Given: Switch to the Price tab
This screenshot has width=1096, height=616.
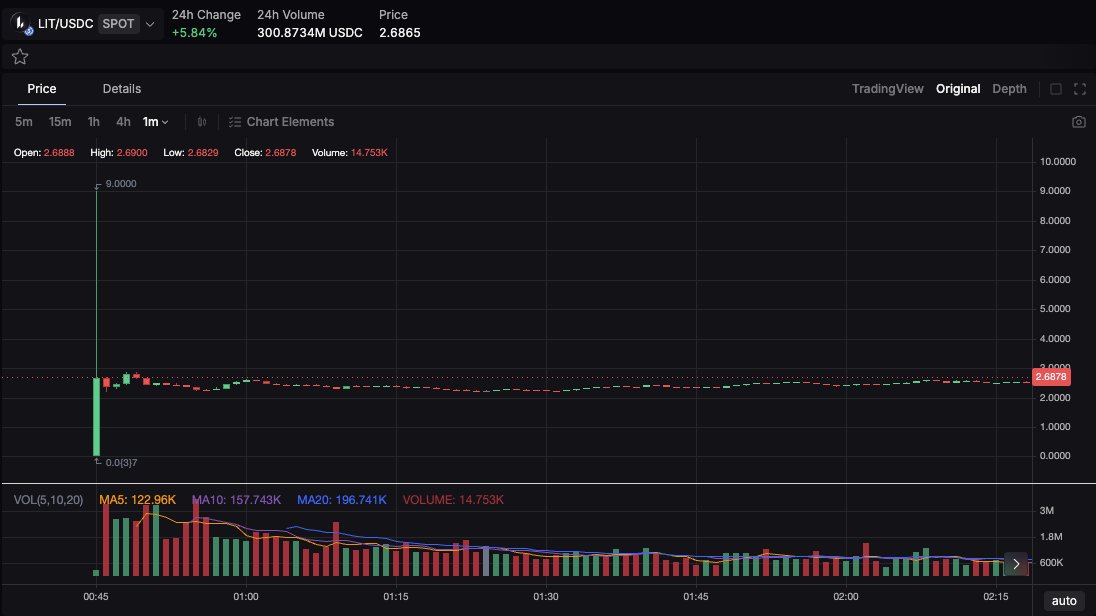Looking at the screenshot, I should [42, 89].
